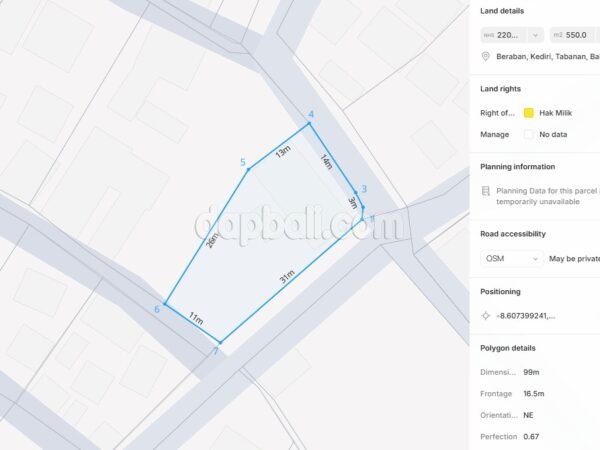
Task: Select polygon vertex 3 on the map
Action: click(x=355, y=192)
